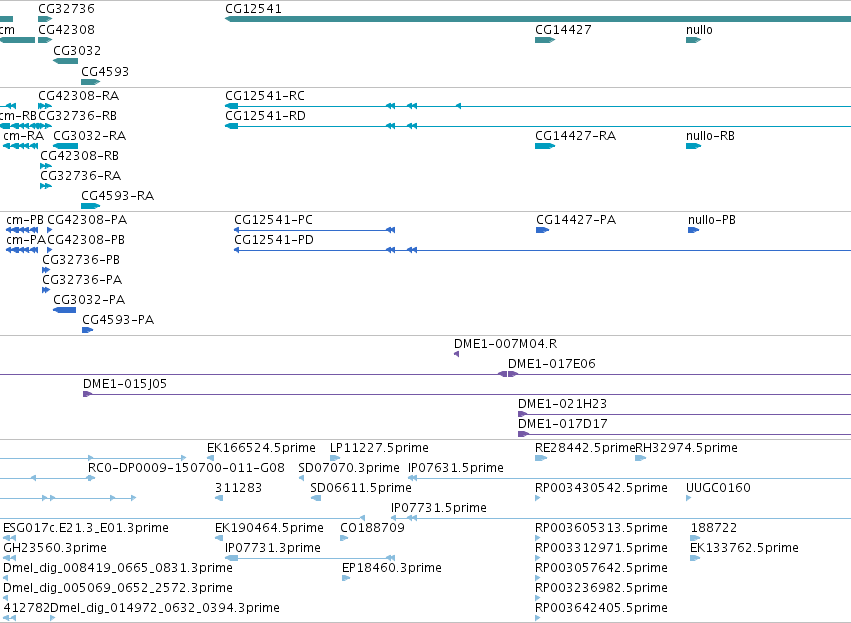The image size is (851, 623).
Task: Click the cm-PB protein label
Action: click(25, 220)
